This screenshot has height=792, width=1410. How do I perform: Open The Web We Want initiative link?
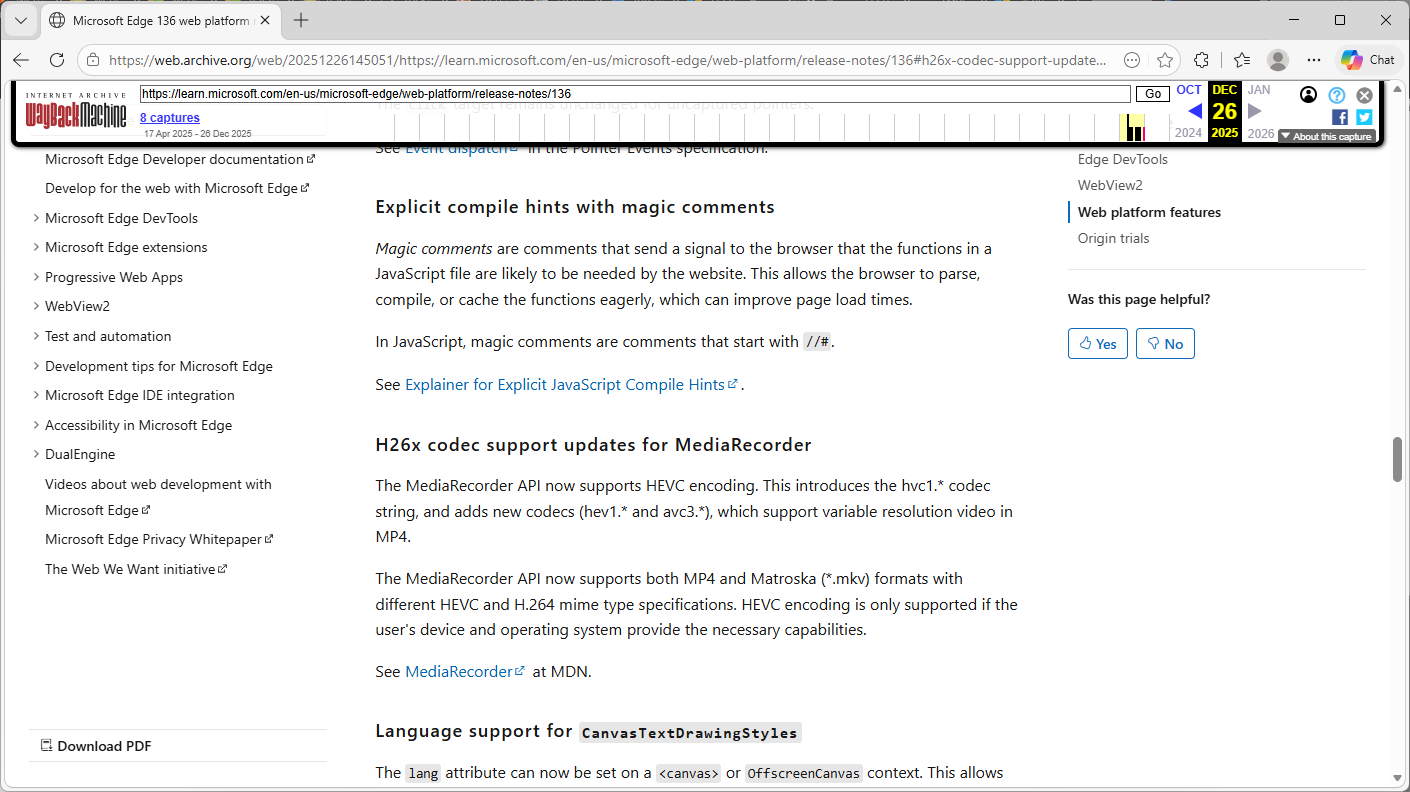136,569
